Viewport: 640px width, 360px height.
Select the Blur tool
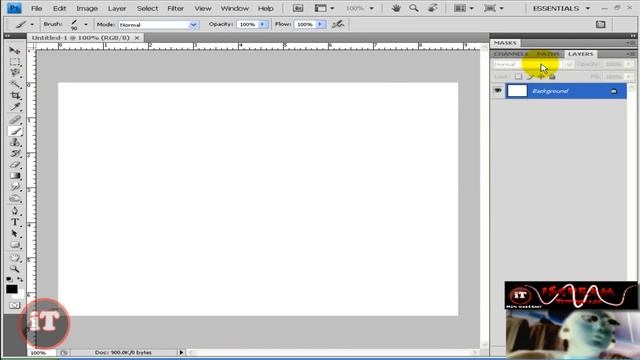[15, 187]
